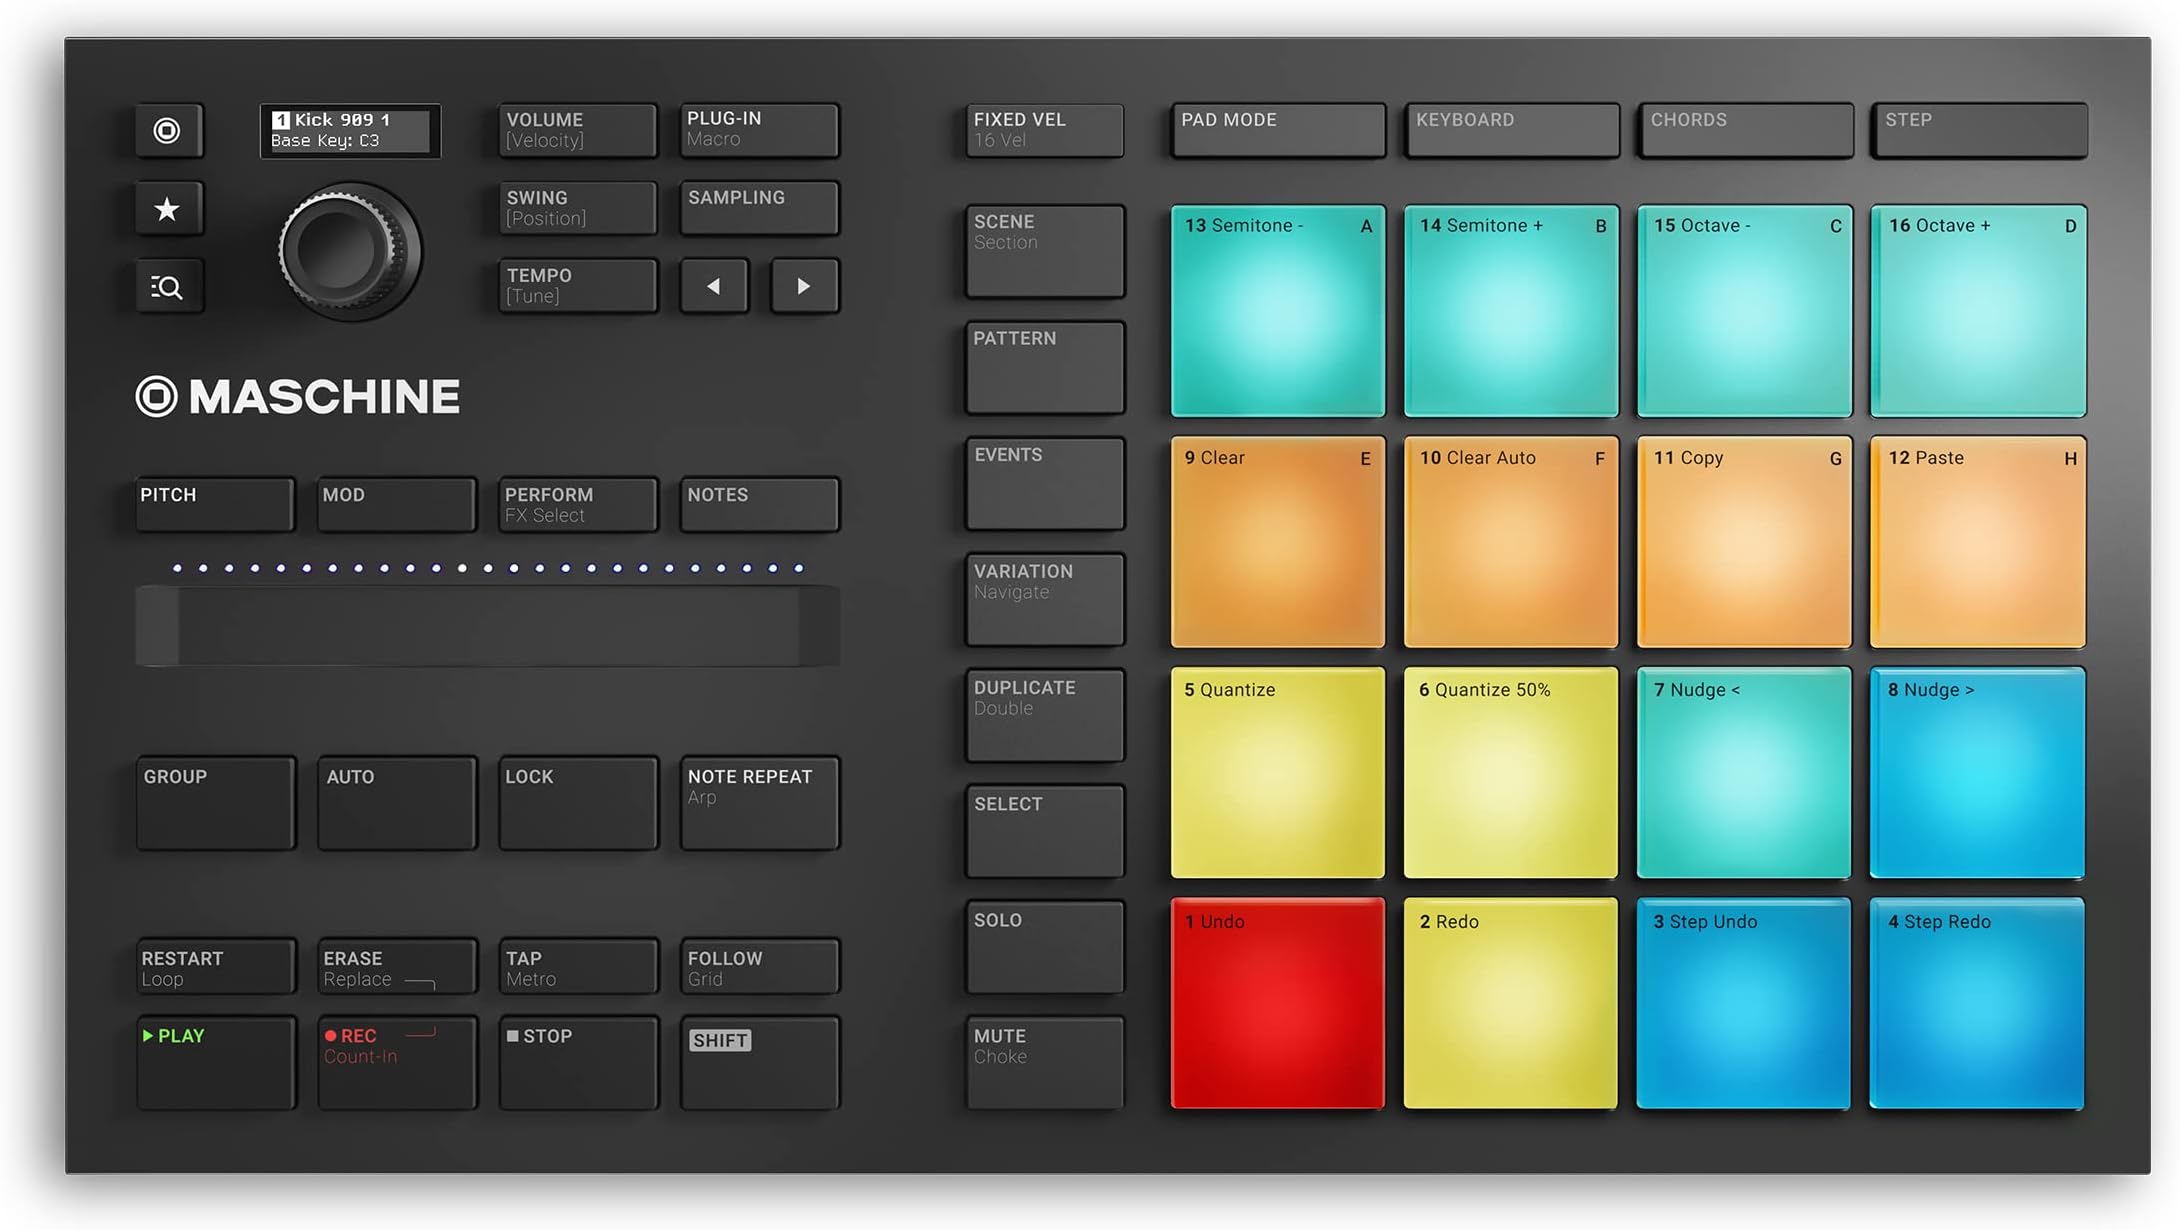
Task: Click the favorites star icon
Action: pos(168,209)
